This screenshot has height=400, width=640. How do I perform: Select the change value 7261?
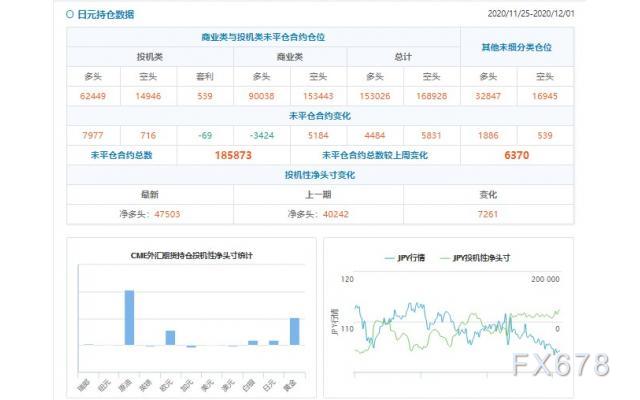point(488,214)
